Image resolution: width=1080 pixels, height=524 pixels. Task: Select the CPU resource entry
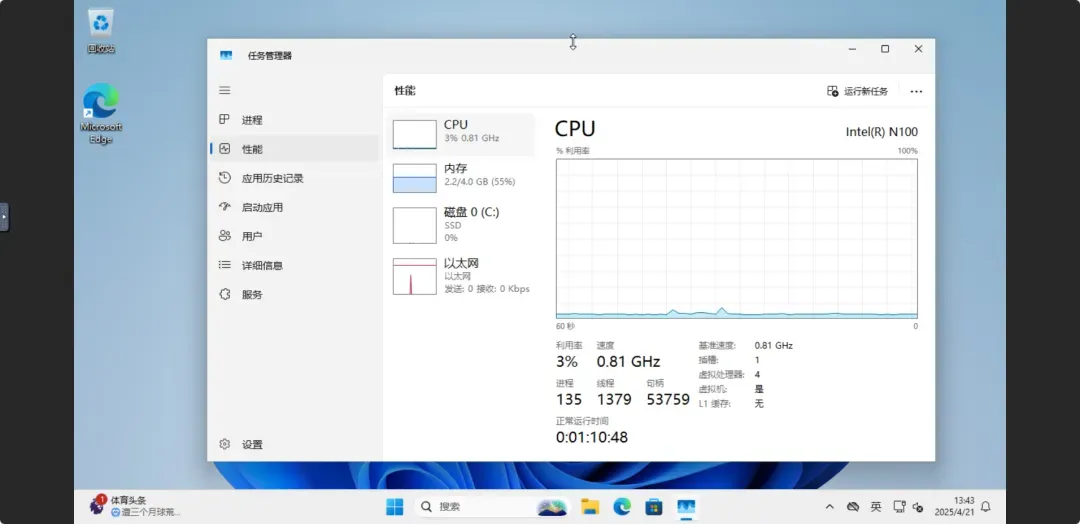click(x=460, y=134)
